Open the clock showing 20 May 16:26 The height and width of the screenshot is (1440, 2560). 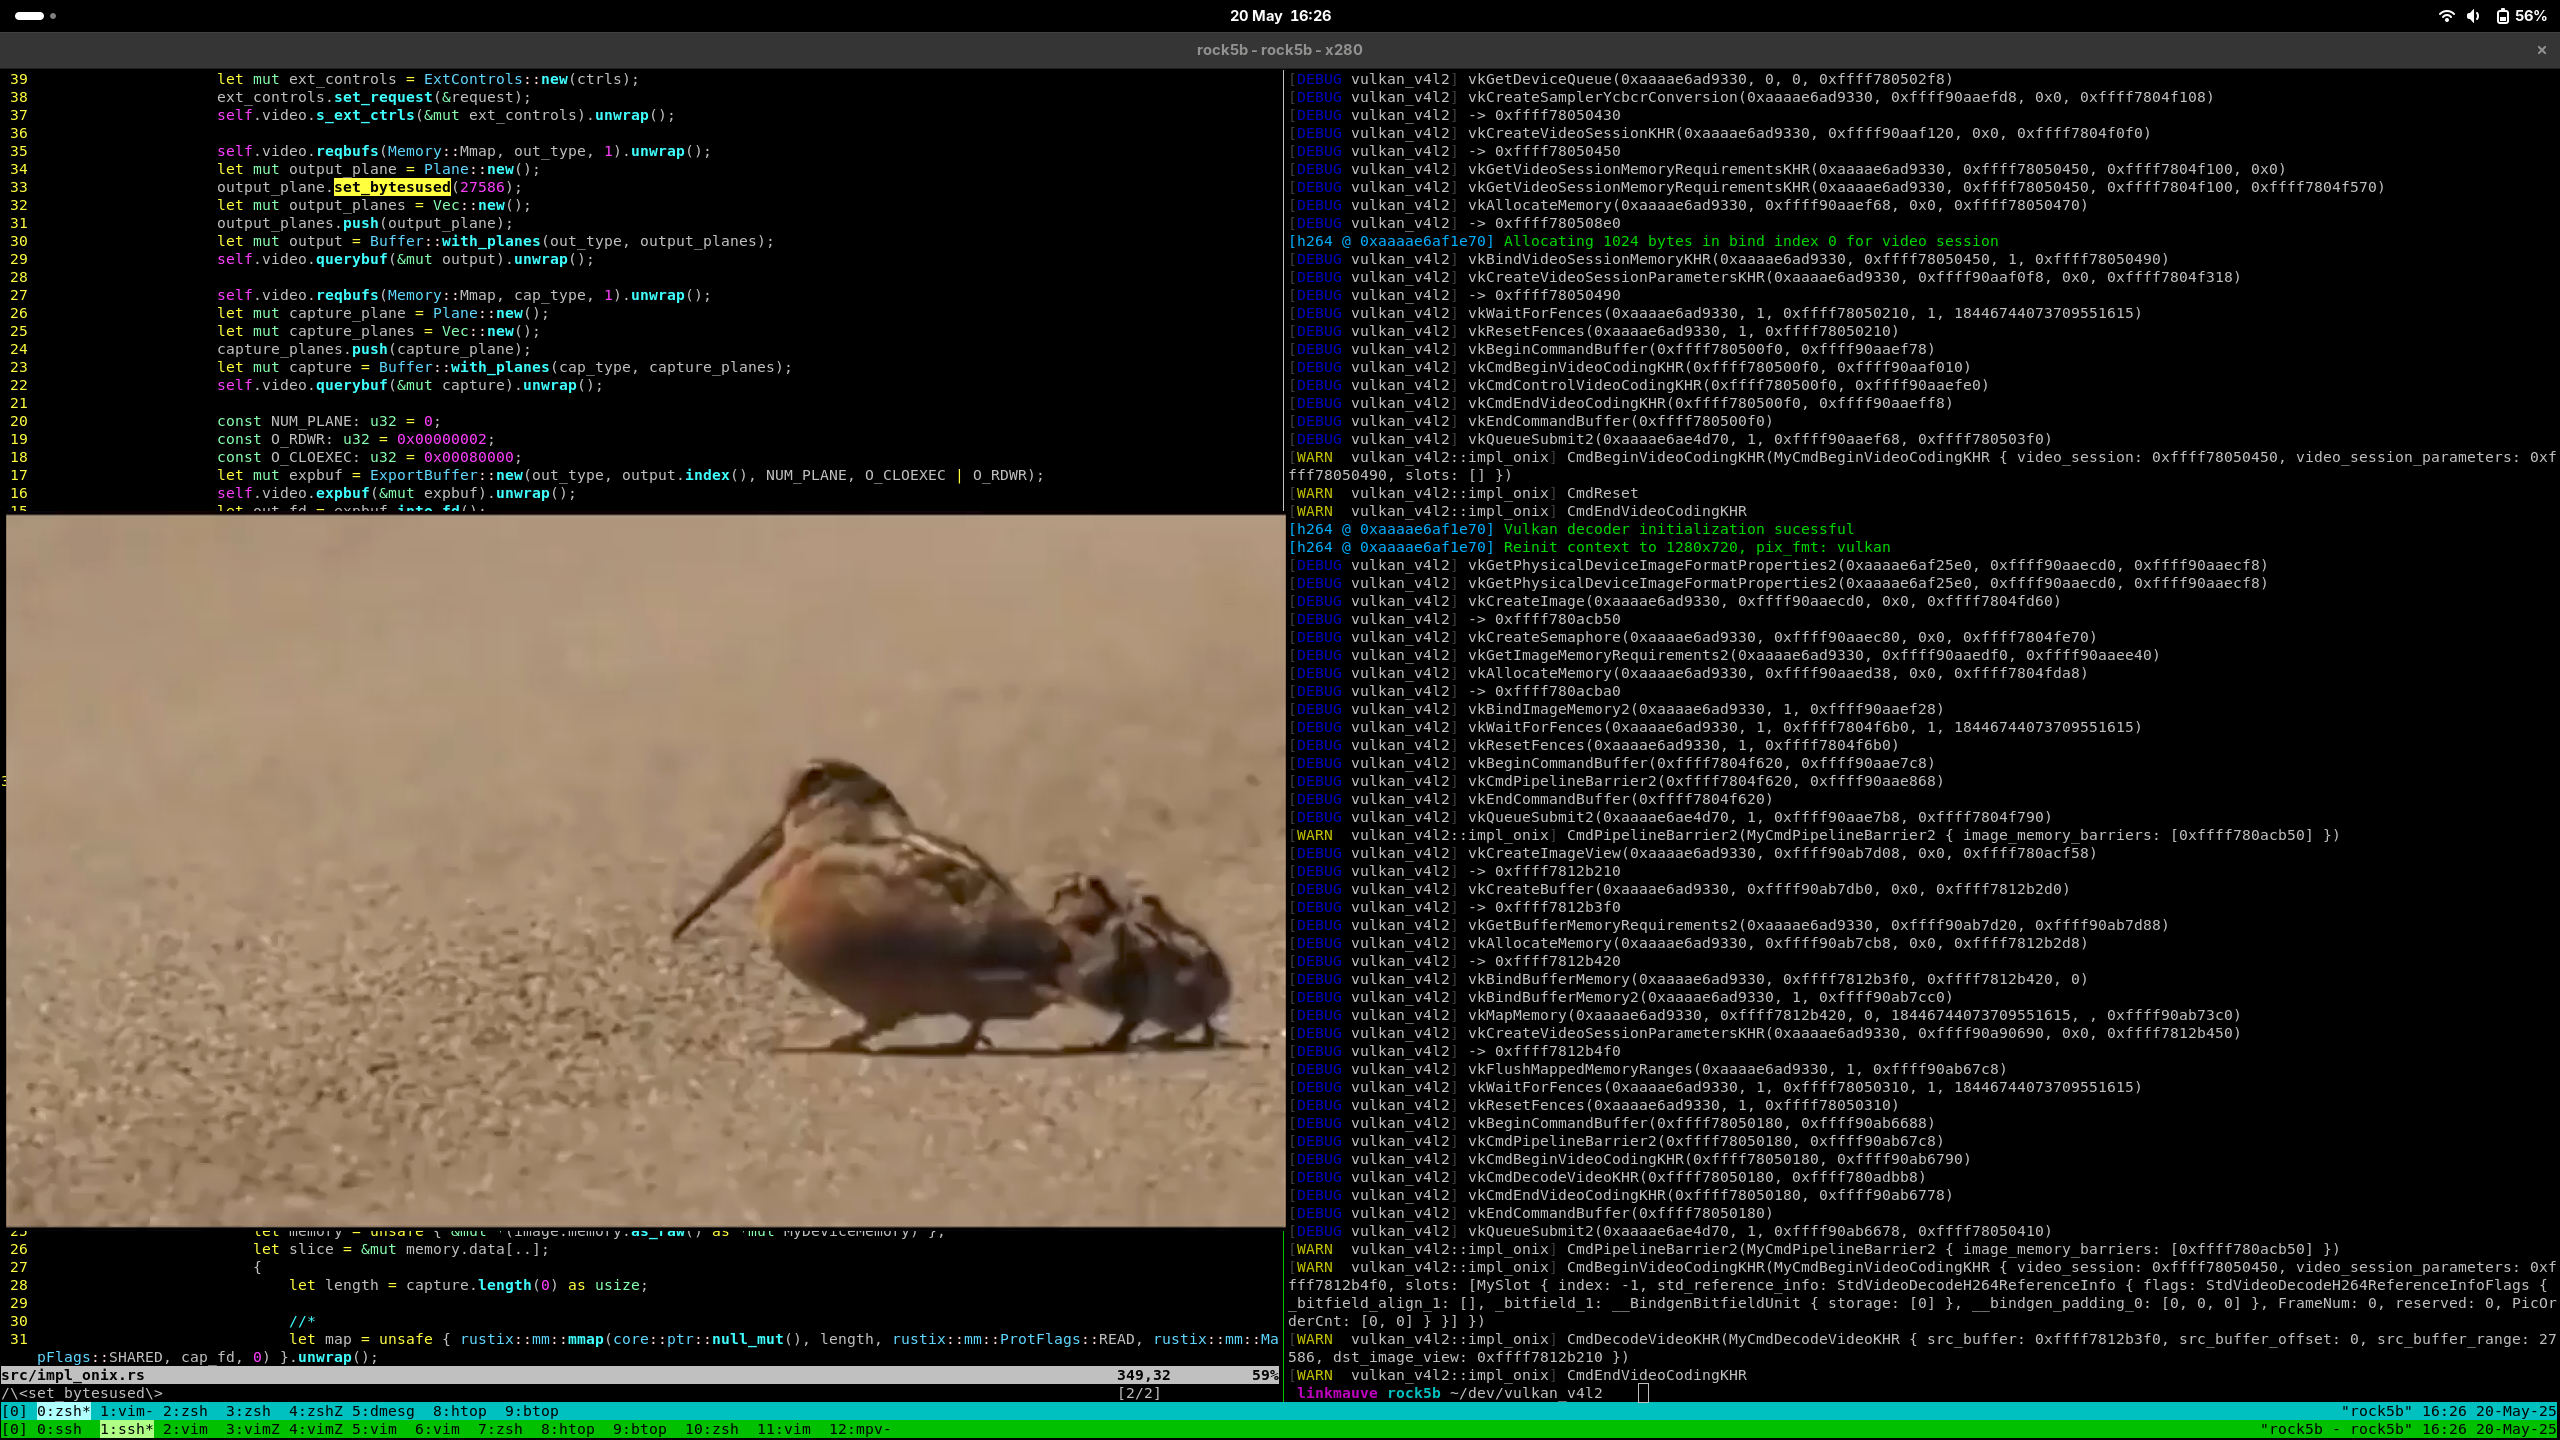coord(1280,16)
